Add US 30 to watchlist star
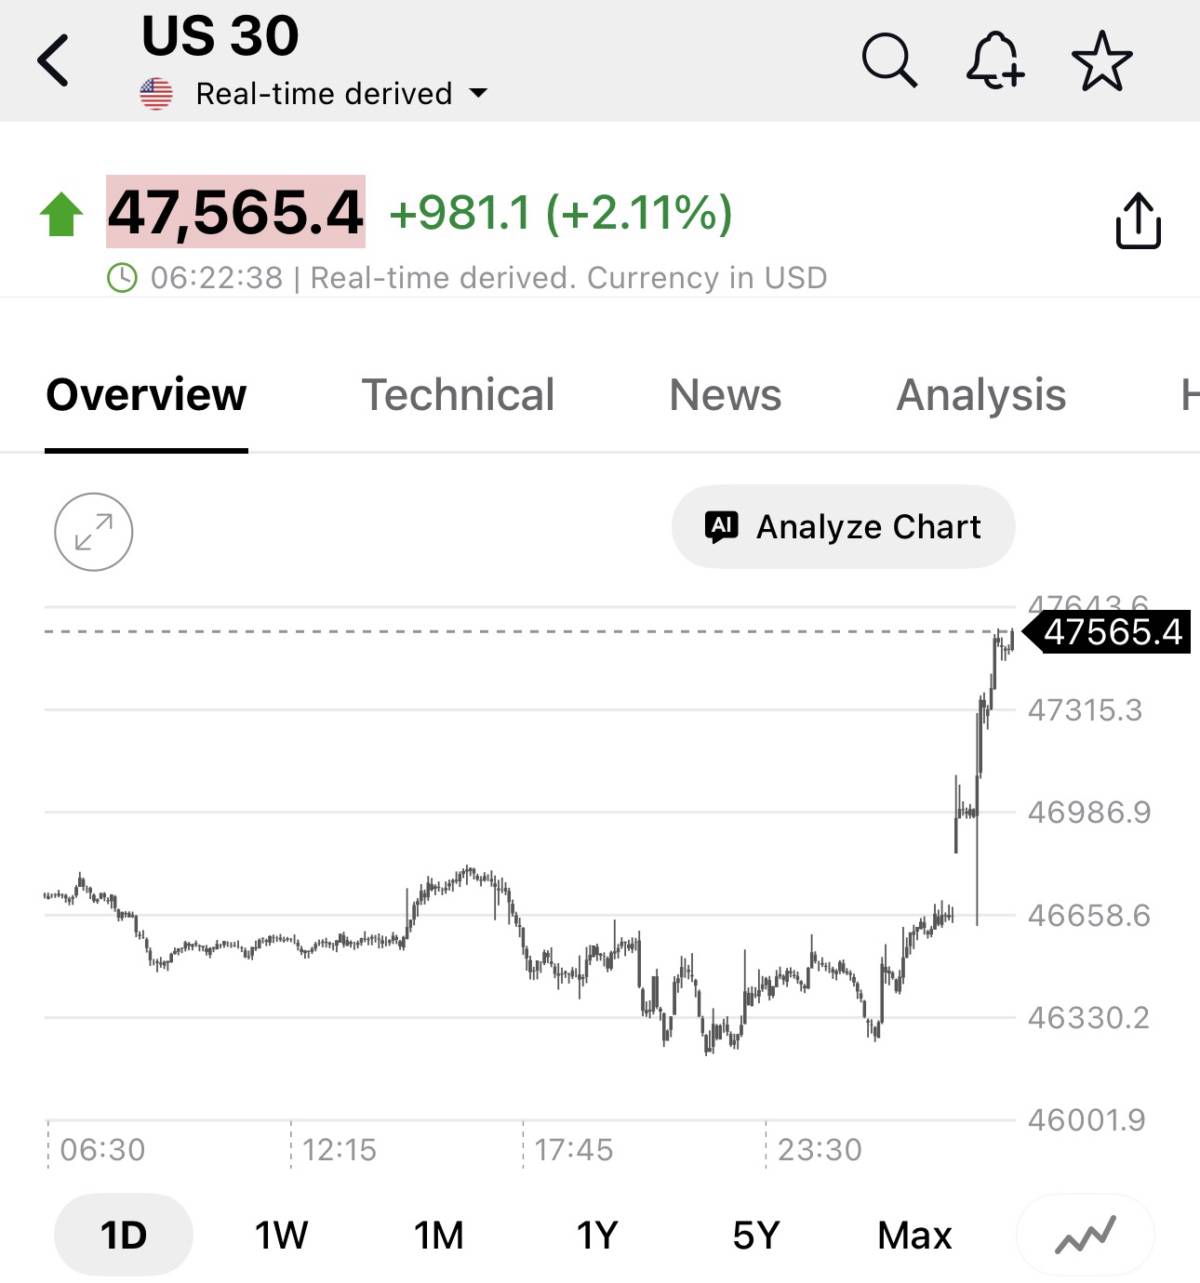The width and height of the screenshot is (1200, 1283). [x=1102, y=61]
